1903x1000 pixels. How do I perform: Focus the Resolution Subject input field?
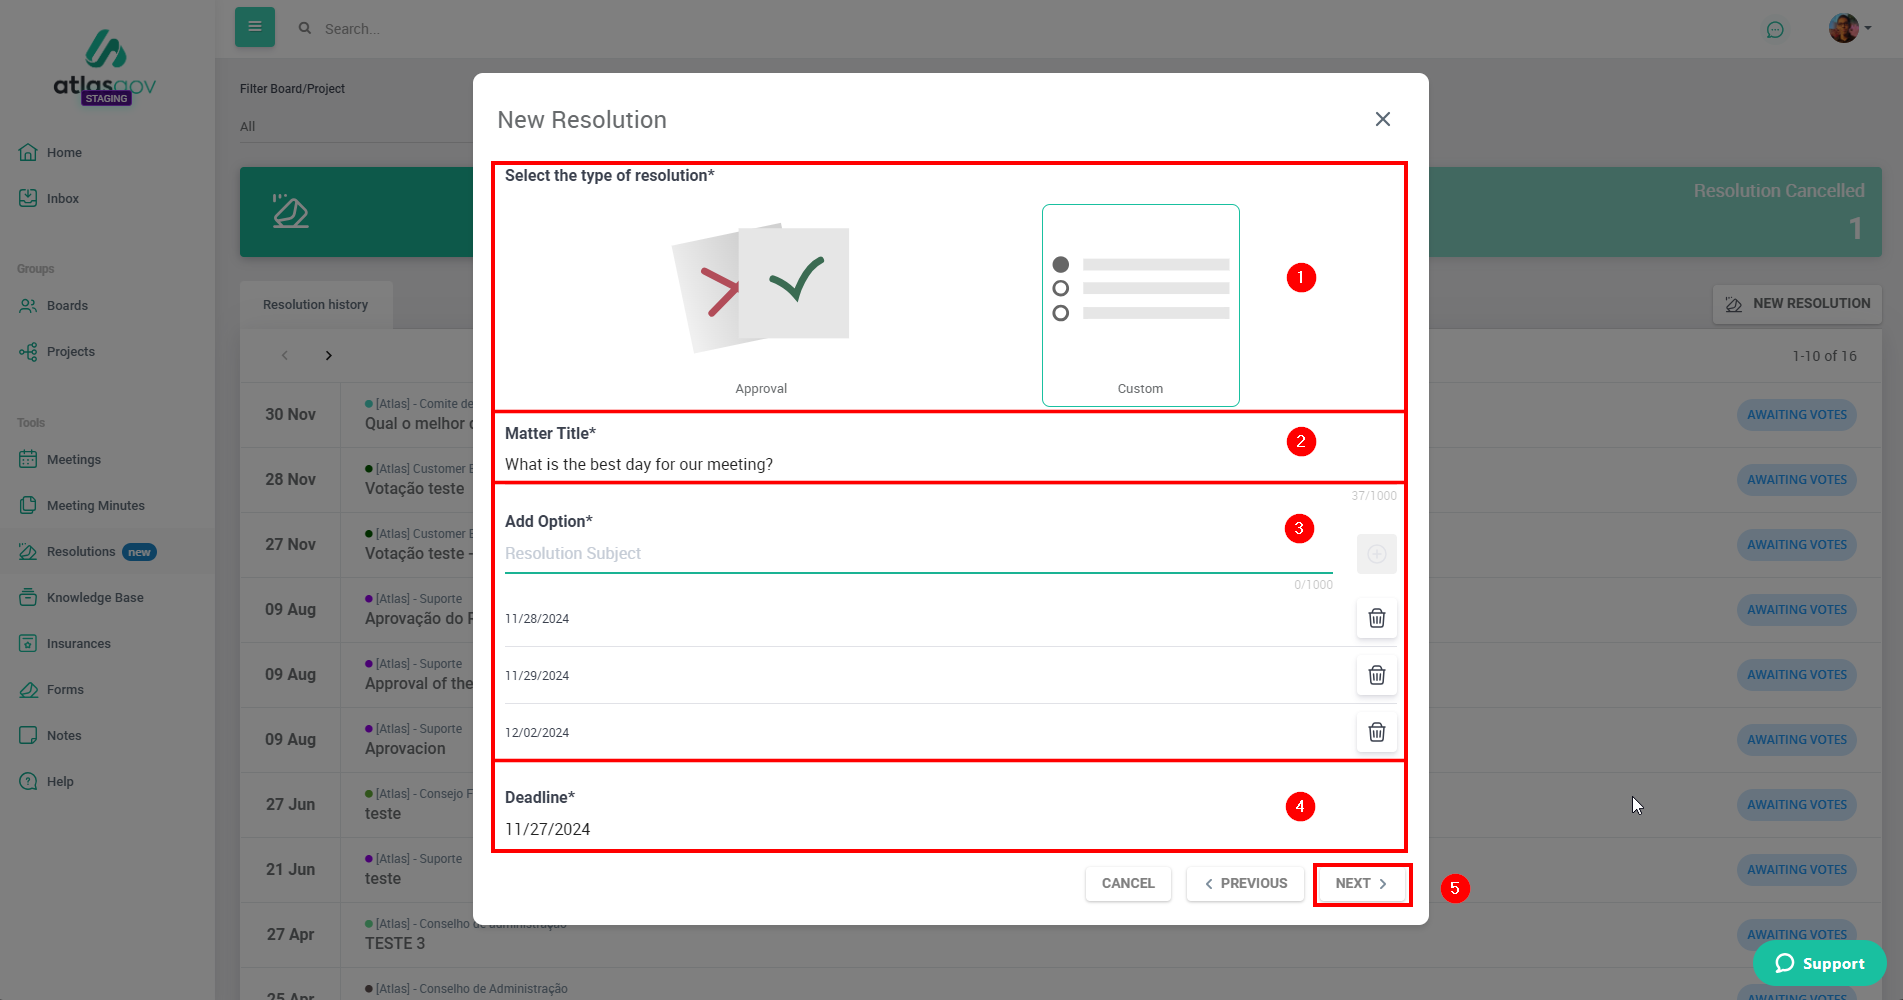[918, 554]
